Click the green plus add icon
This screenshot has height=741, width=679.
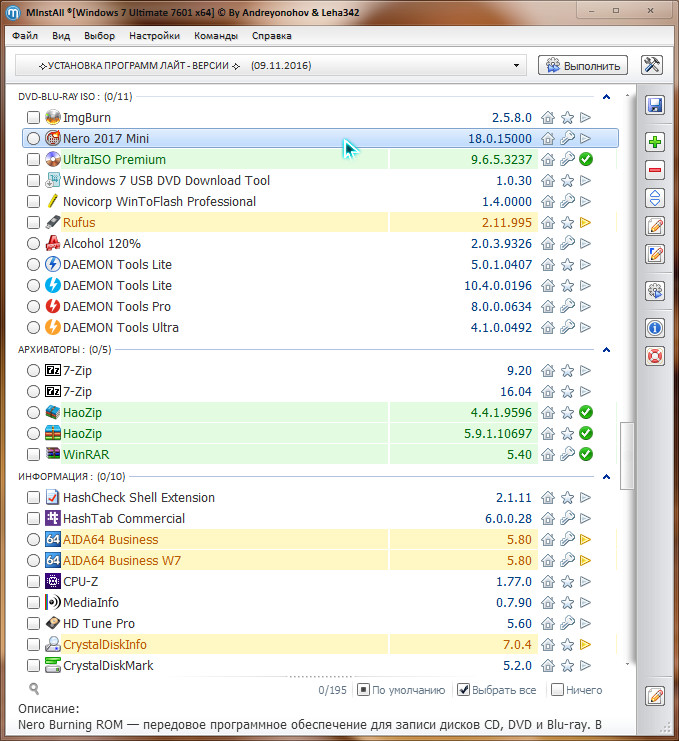(655, 142)
